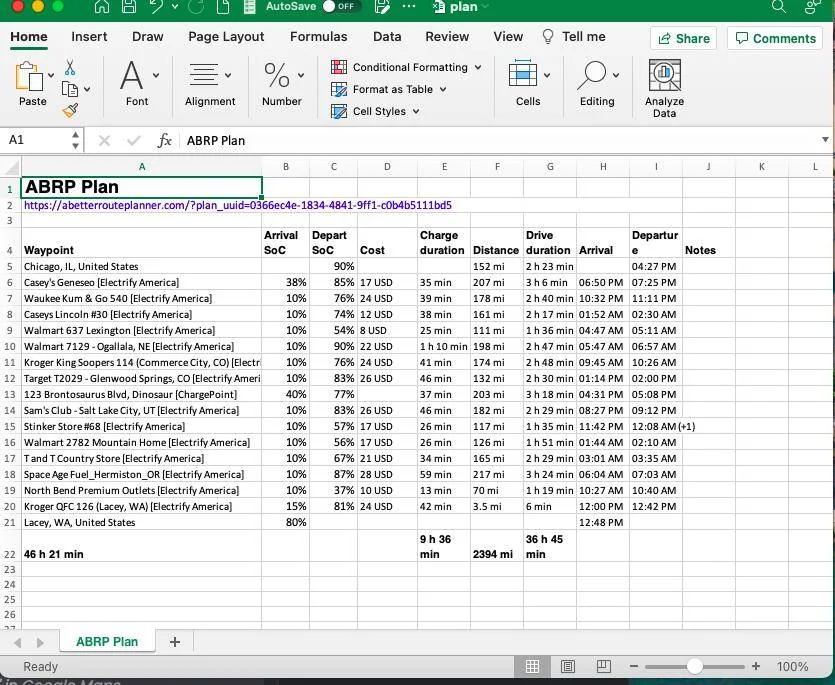Click the Name Box showing A1

(36, 140)
